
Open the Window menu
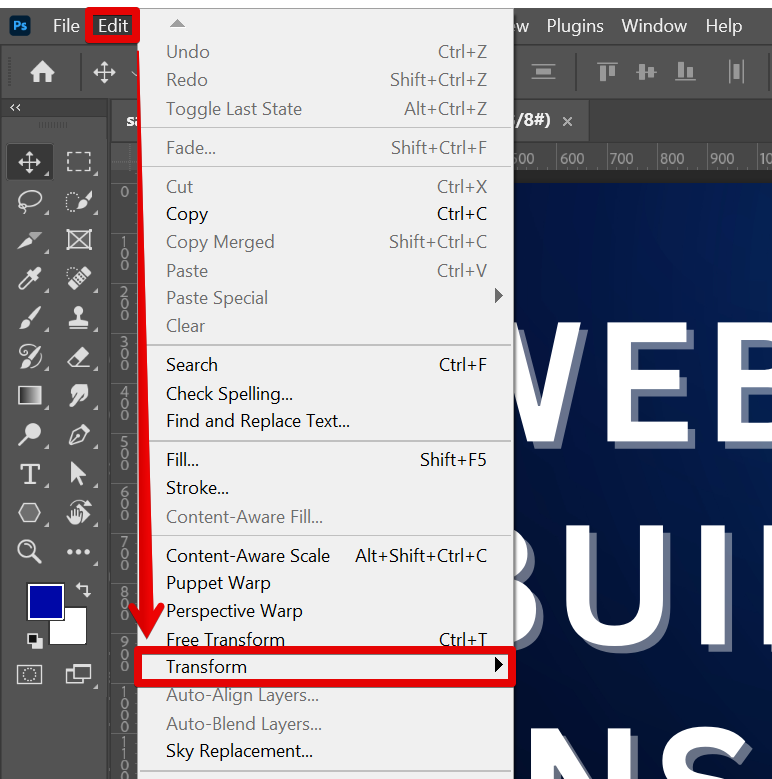(654, 26)
